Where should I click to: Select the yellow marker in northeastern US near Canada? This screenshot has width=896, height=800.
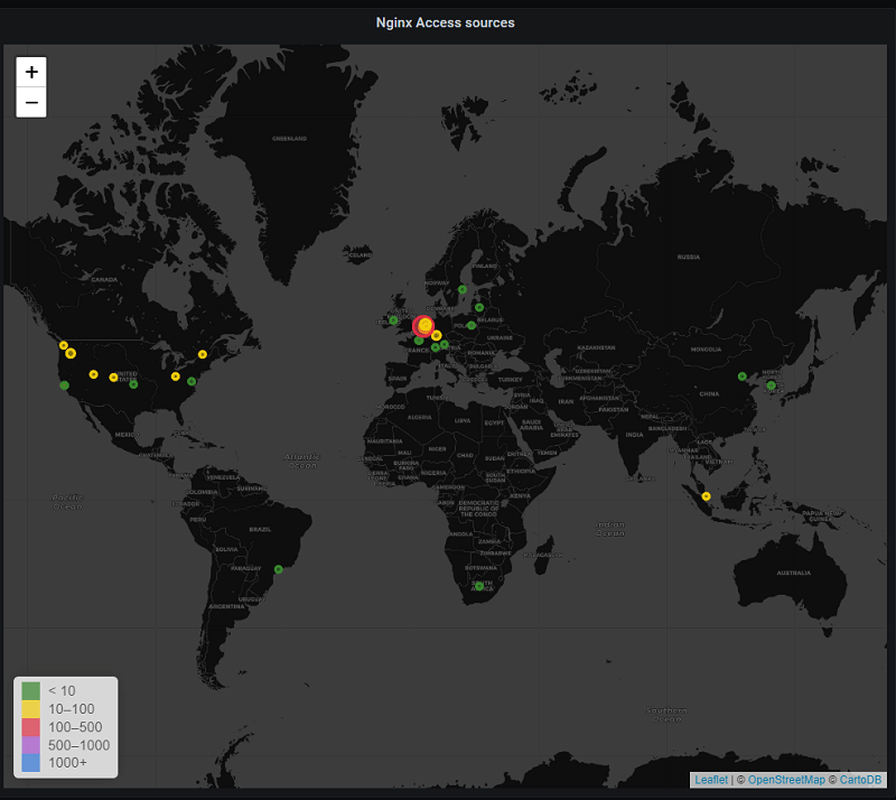[202, 354]
